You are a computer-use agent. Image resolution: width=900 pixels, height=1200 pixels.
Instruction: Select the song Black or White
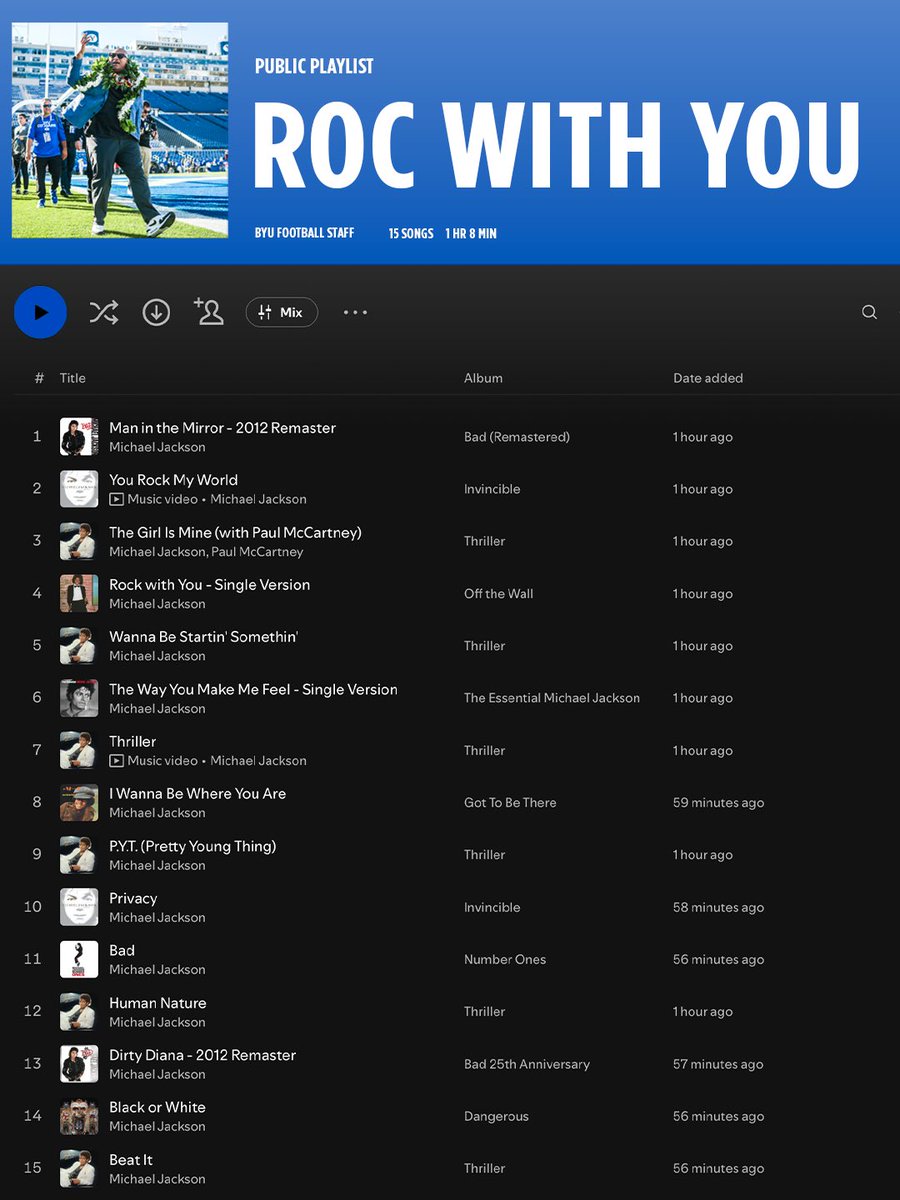(157, 1107)
